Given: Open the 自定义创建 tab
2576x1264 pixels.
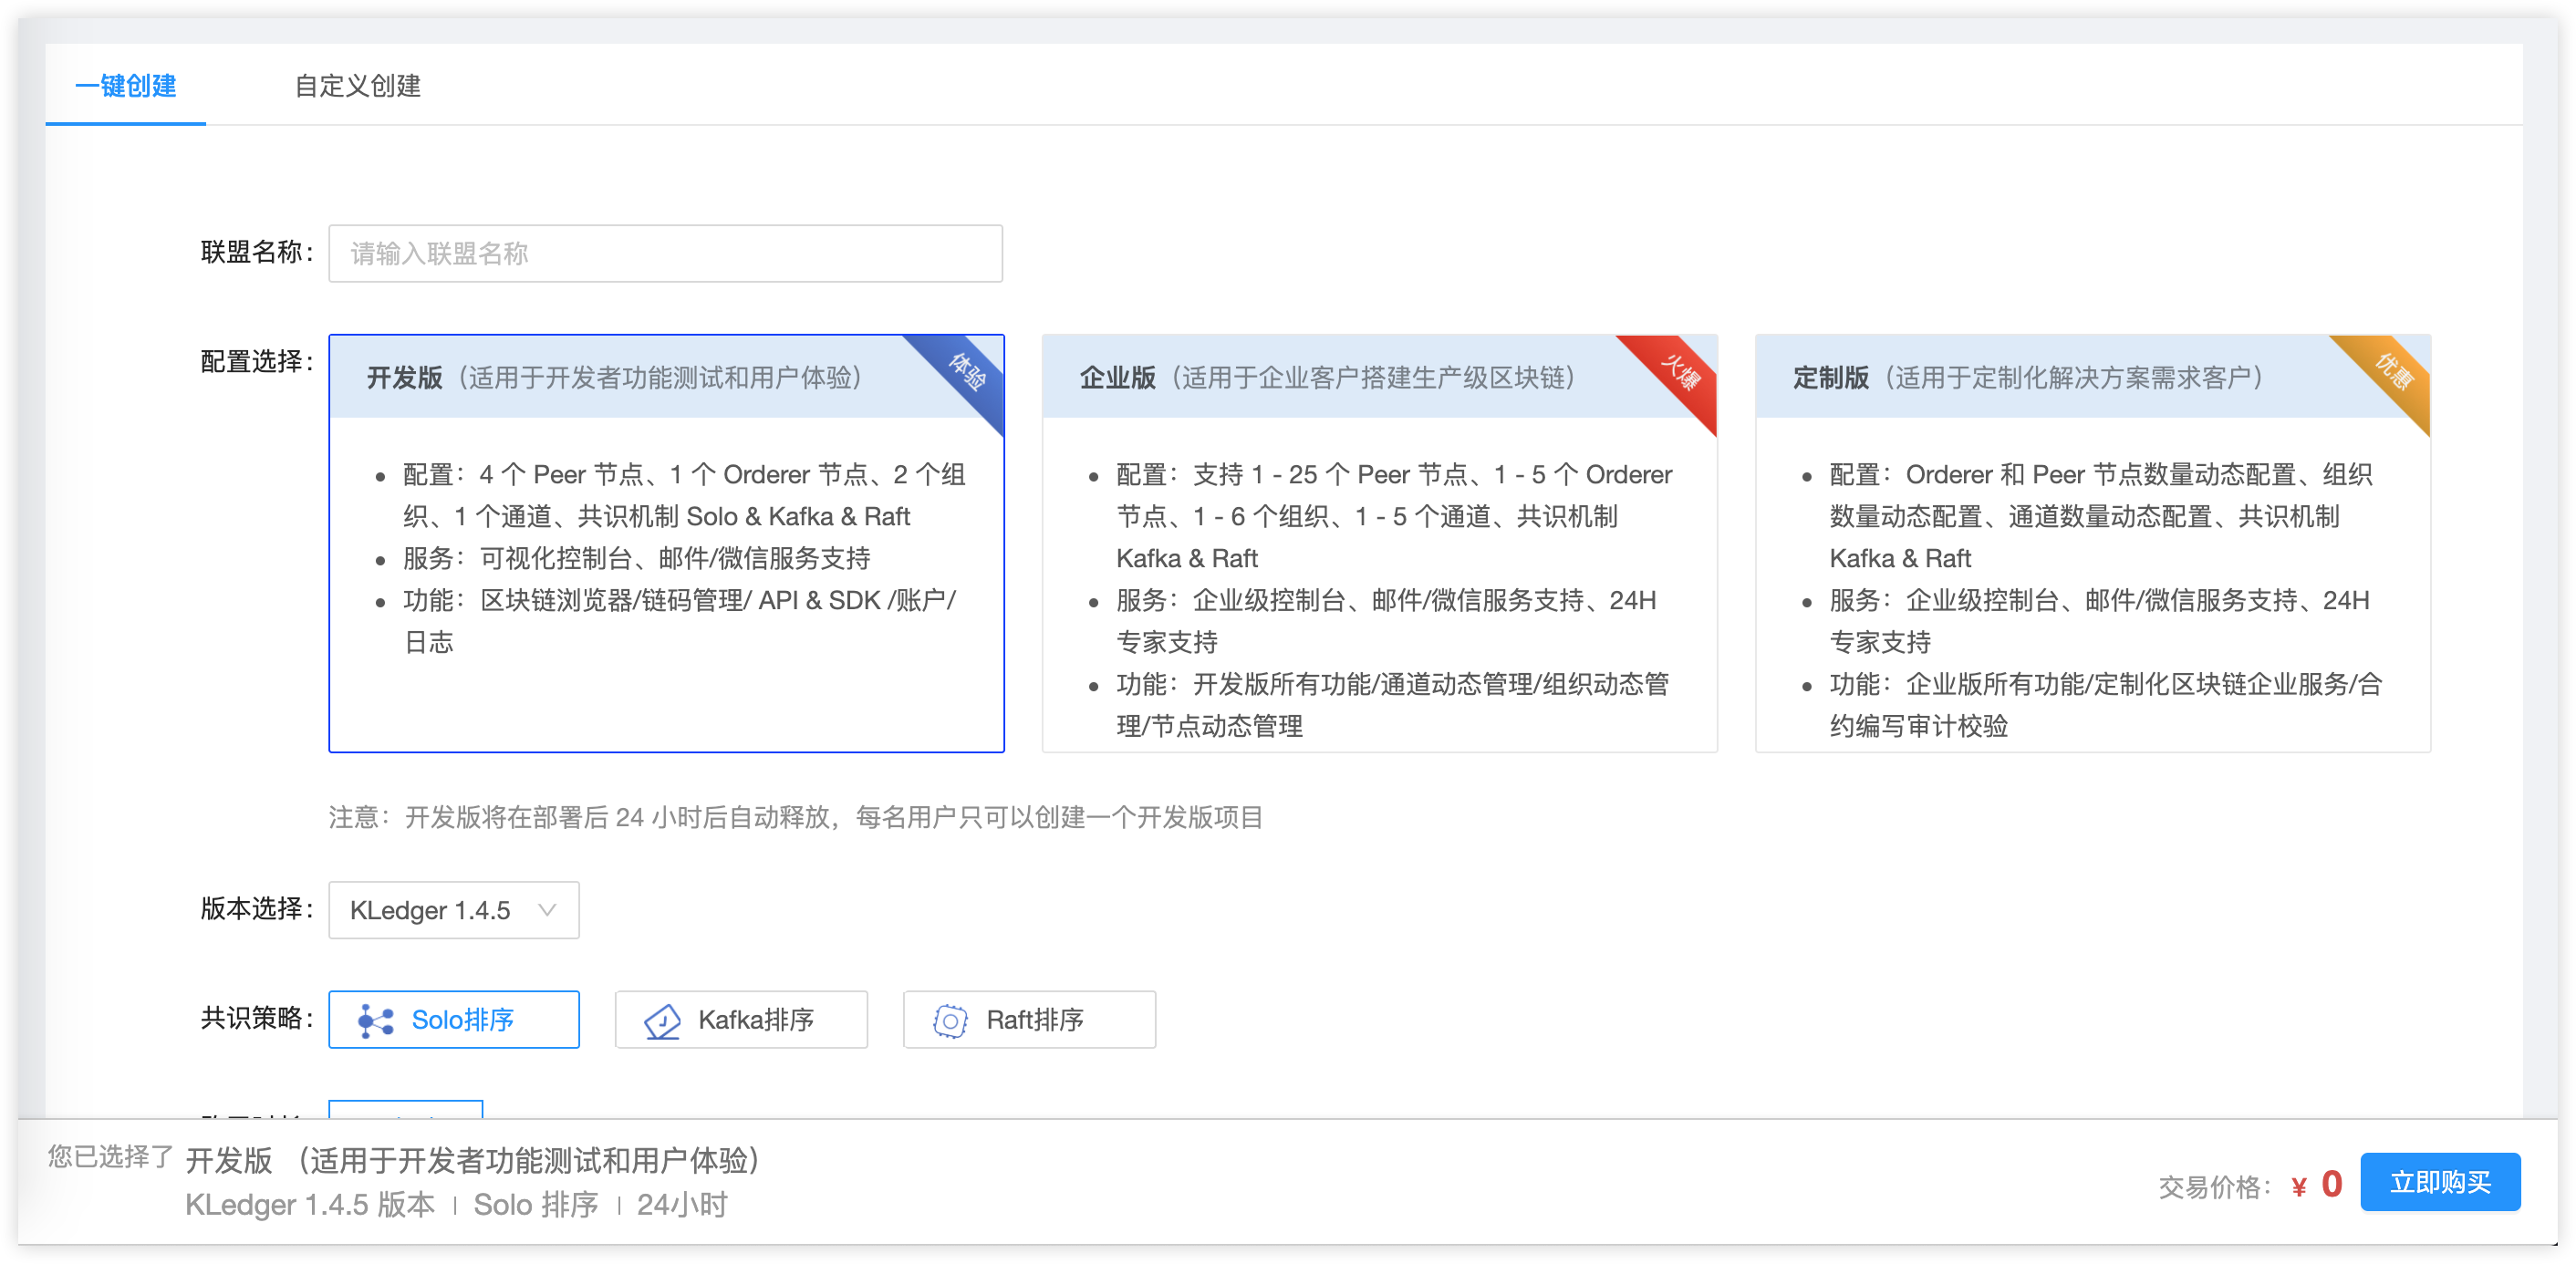Looking at the screenshot, I should (x=357, y=86).
